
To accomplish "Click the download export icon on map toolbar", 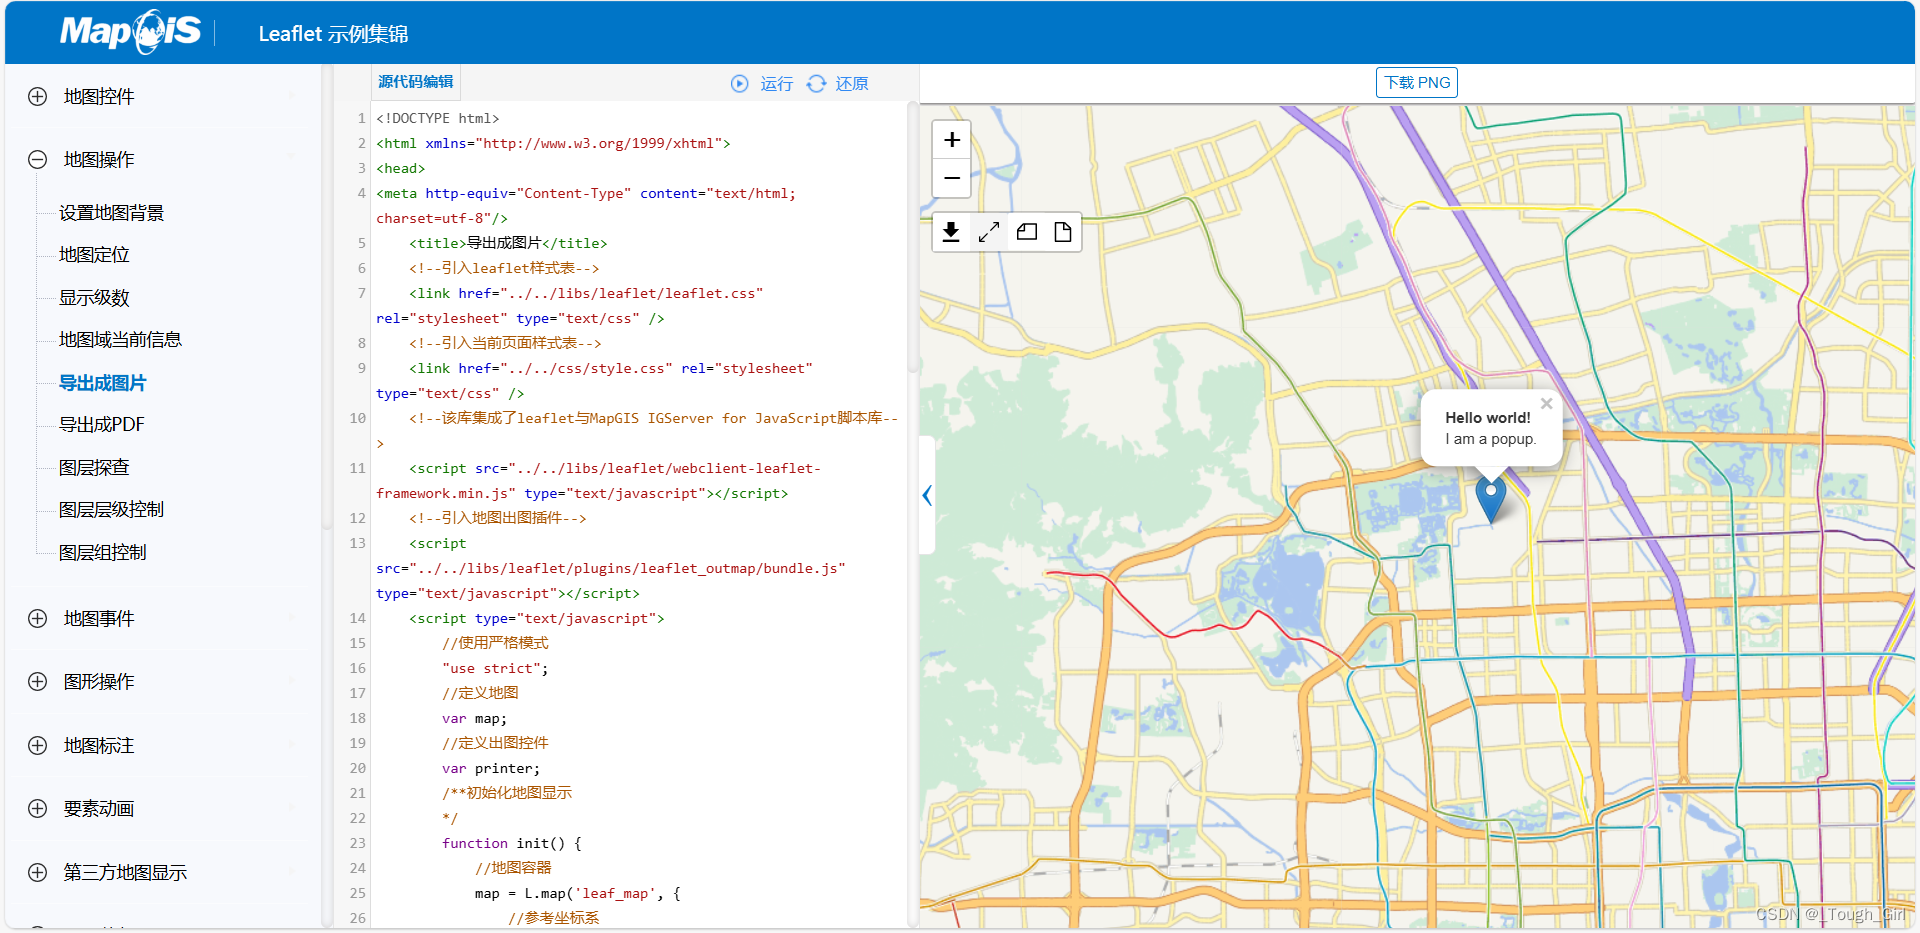I will (951, 232).
